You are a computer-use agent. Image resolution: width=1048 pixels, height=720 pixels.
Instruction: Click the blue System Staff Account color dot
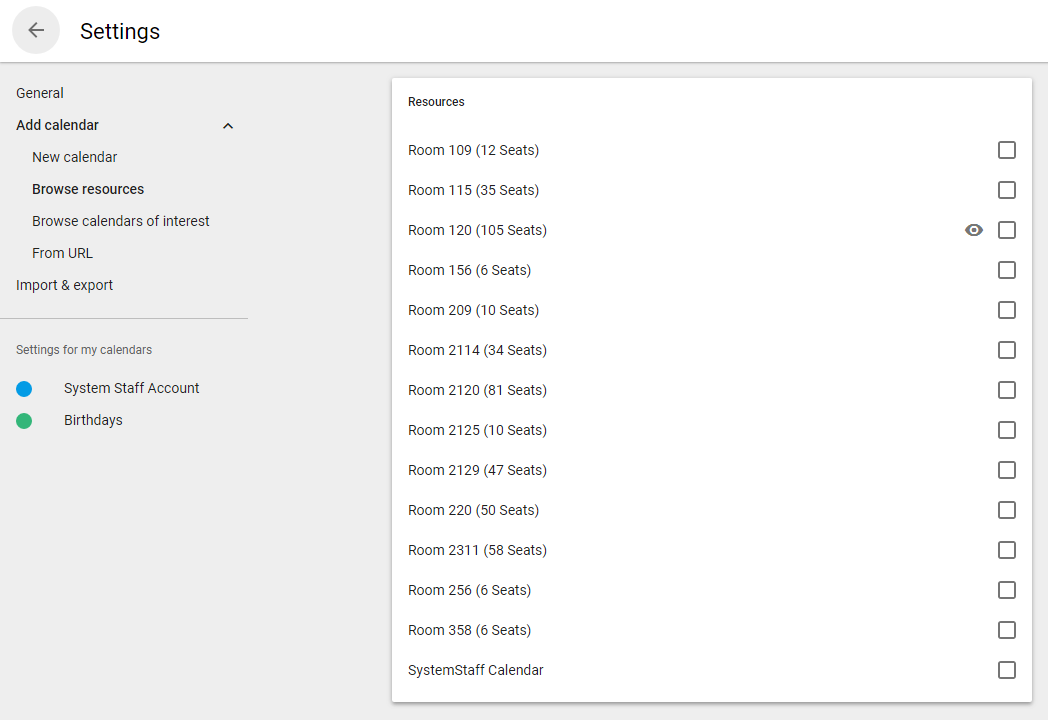[24, 389]
